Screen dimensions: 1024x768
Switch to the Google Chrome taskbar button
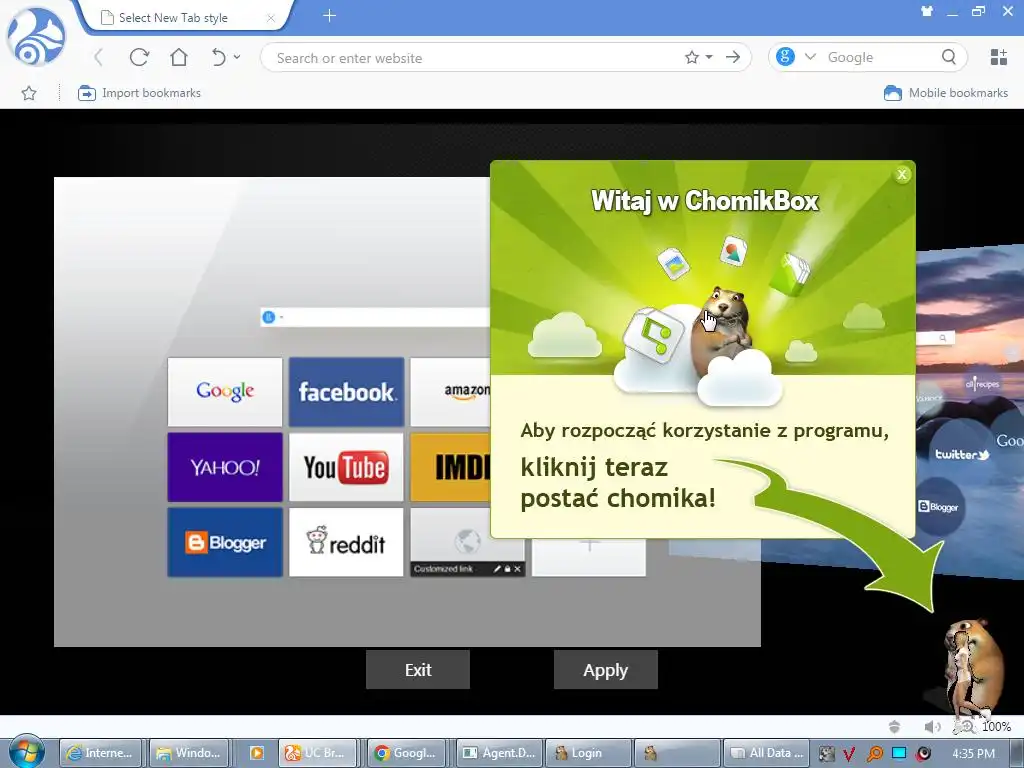[407, 753]
